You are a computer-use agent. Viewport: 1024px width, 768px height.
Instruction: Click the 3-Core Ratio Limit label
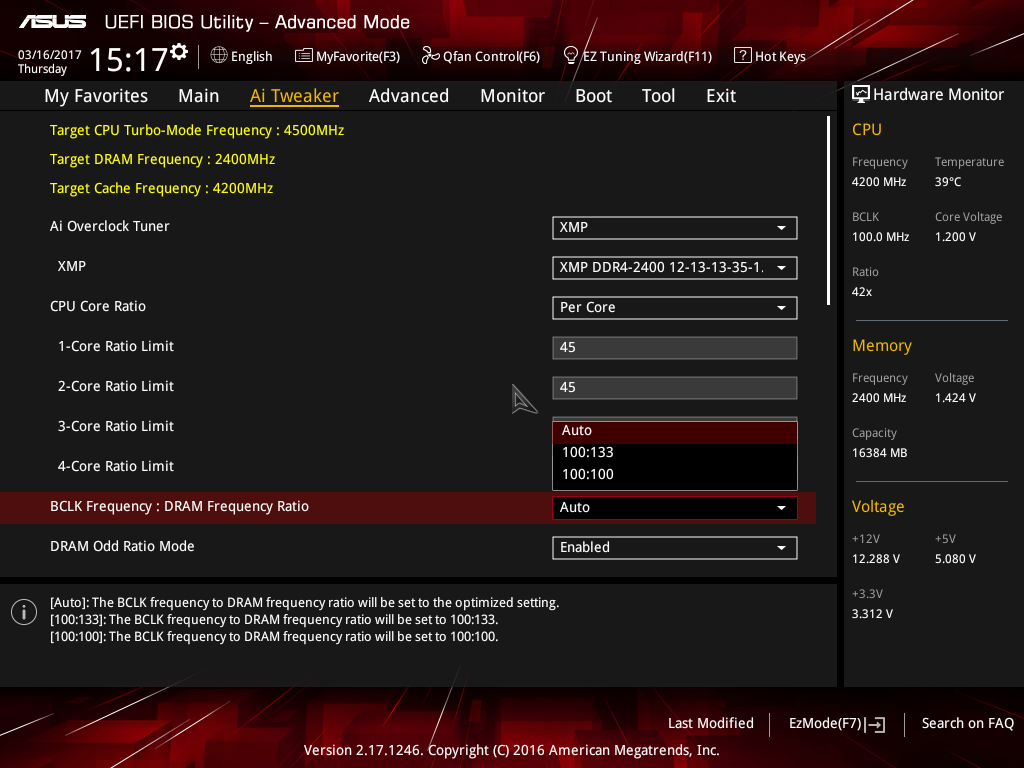[x=116, y=426]
